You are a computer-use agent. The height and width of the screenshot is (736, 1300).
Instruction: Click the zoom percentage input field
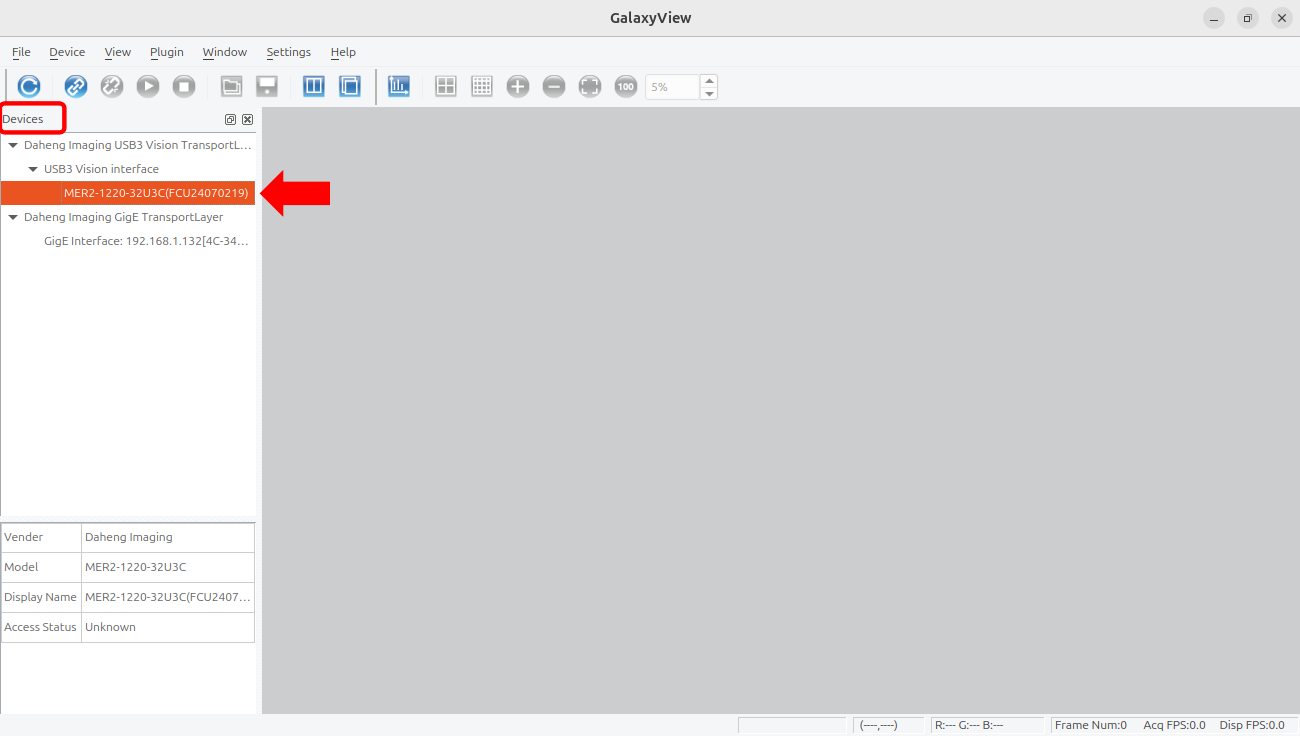click(672, 87)
